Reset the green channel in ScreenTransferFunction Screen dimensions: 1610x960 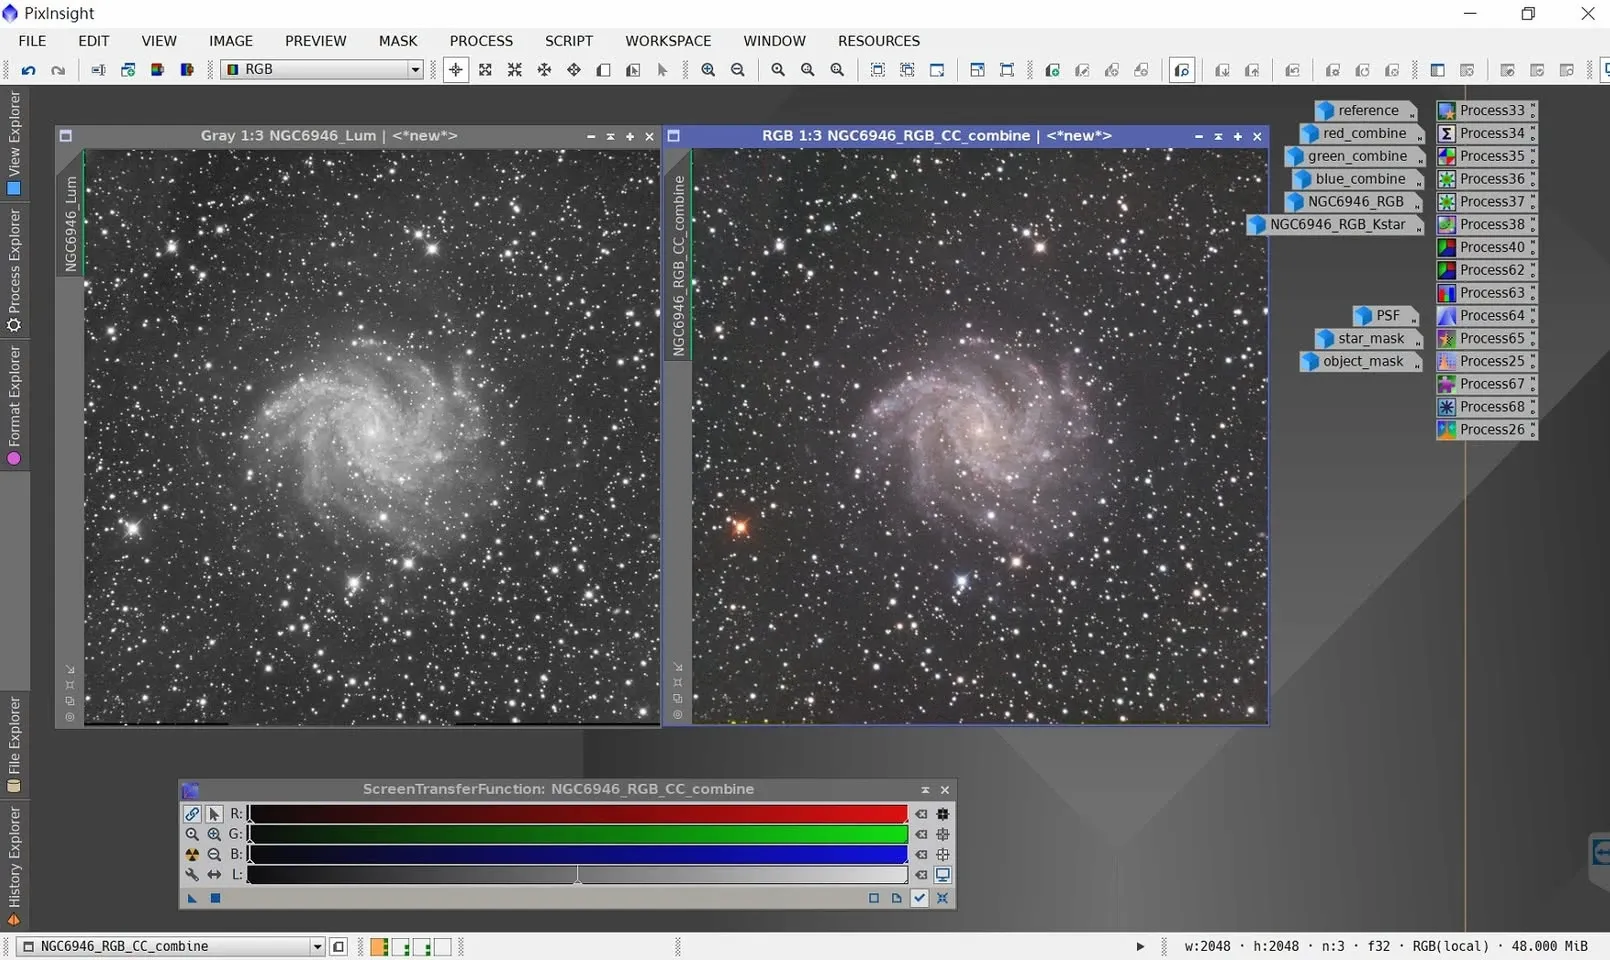point(921,834)
